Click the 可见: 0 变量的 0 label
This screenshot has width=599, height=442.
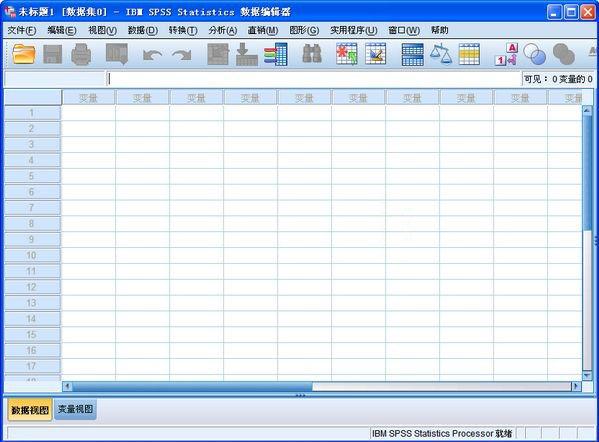pos(558,79)
